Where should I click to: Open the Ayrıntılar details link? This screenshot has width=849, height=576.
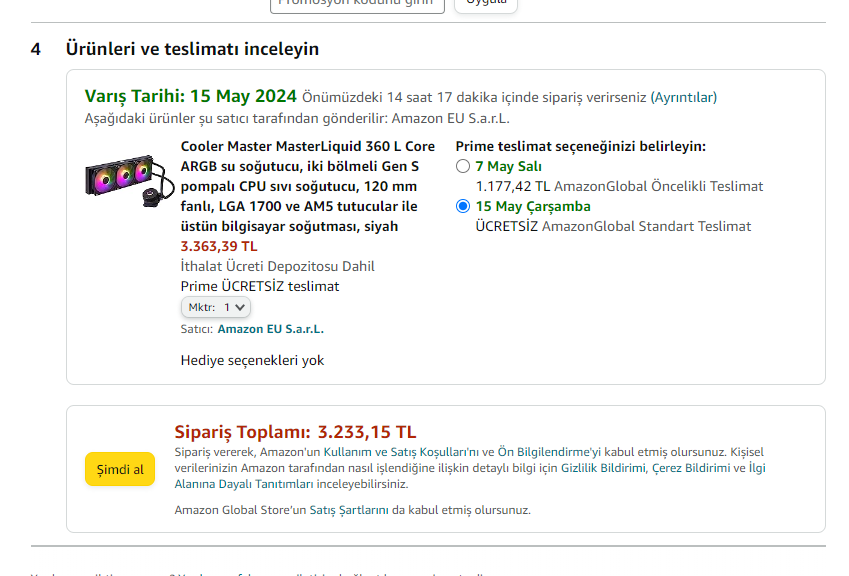tap(683, 97)
